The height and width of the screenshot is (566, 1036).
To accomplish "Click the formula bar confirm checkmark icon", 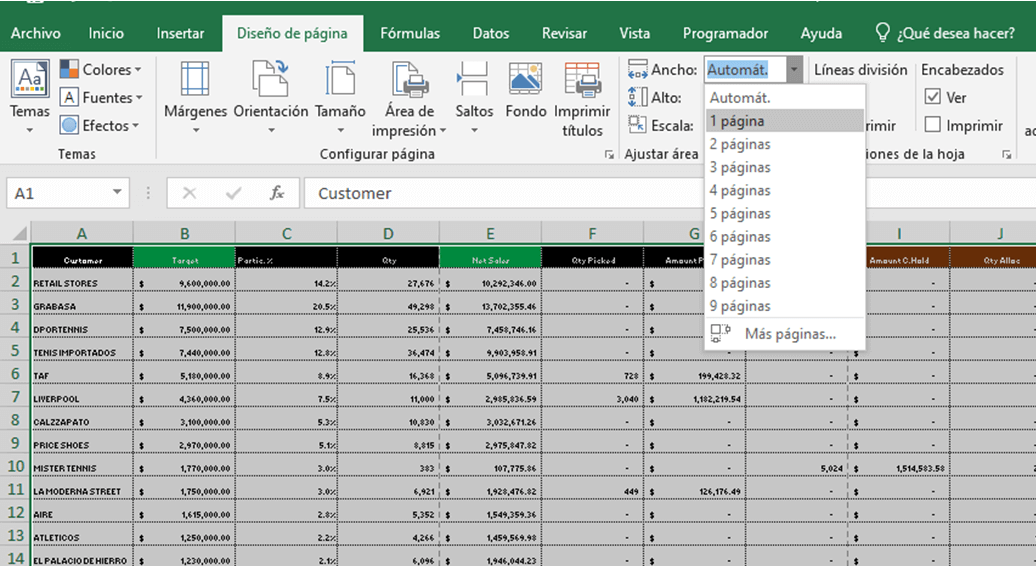I will click(233, 193).
